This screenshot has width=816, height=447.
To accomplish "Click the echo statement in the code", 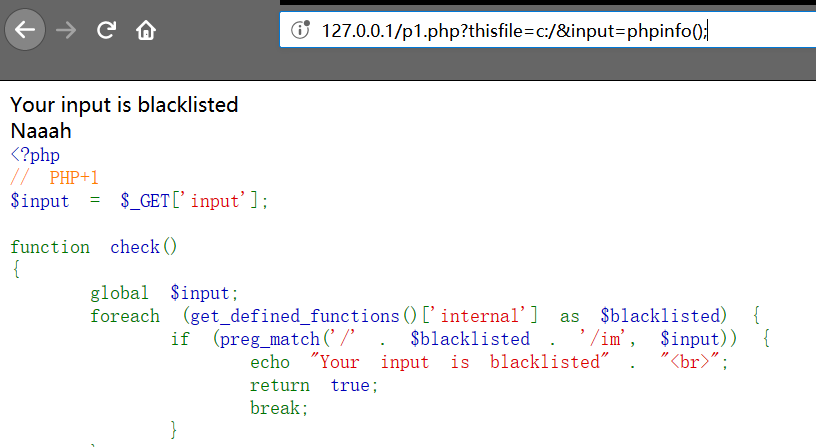I will click(x=489, y=362).
